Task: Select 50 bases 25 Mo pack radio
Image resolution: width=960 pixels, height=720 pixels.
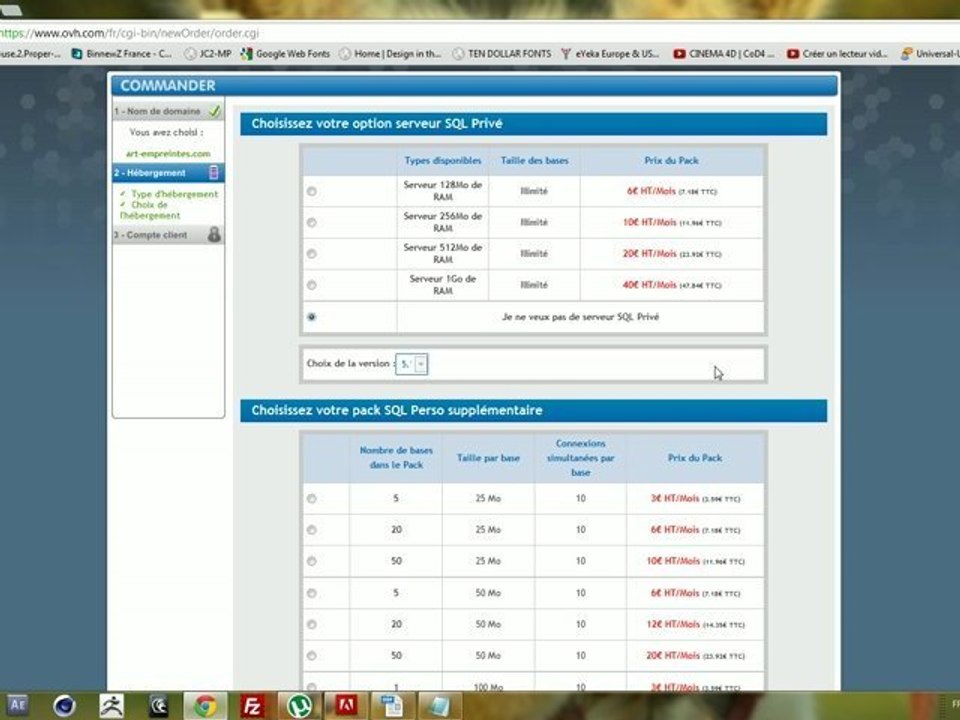Action: tap(312, 561)
